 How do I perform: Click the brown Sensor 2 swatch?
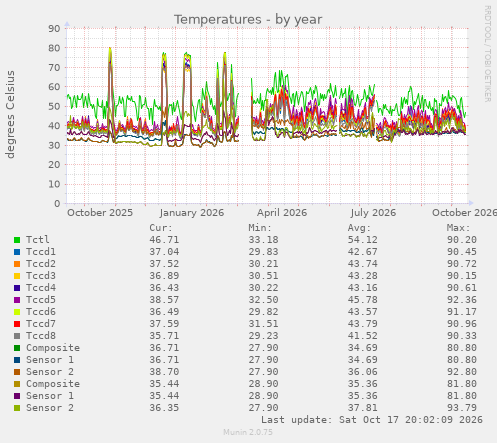pos(17,372)
